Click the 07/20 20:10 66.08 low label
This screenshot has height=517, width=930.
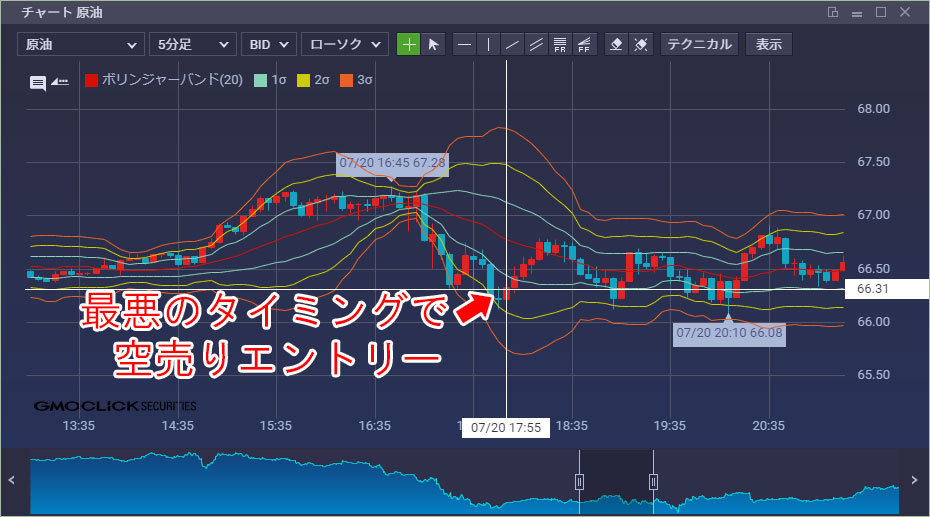[729, 333]
